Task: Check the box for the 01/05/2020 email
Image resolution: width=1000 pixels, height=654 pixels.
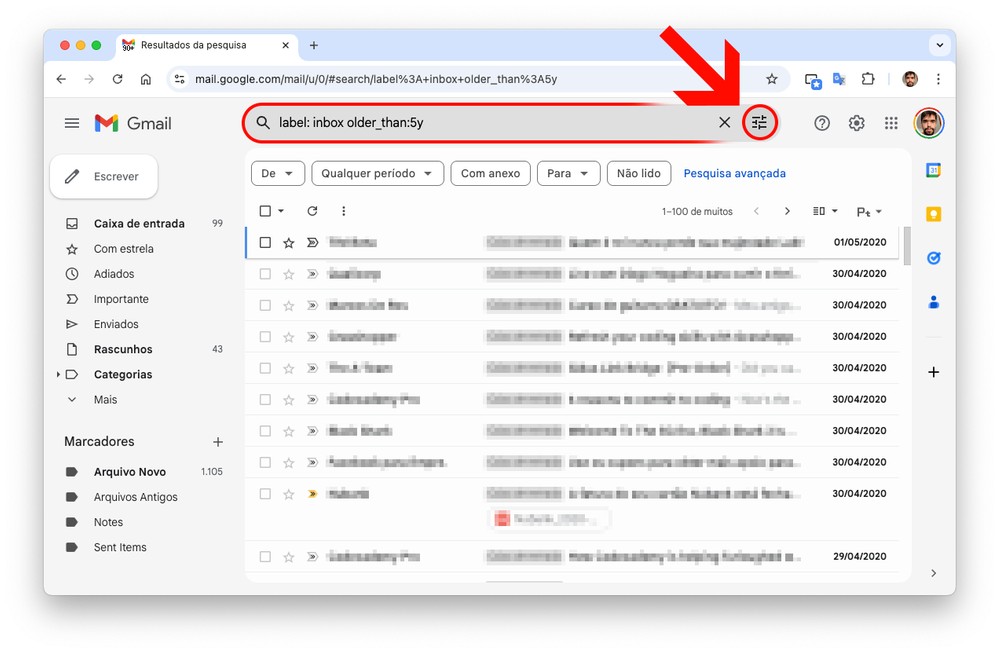Action: [x=265, y=242]
